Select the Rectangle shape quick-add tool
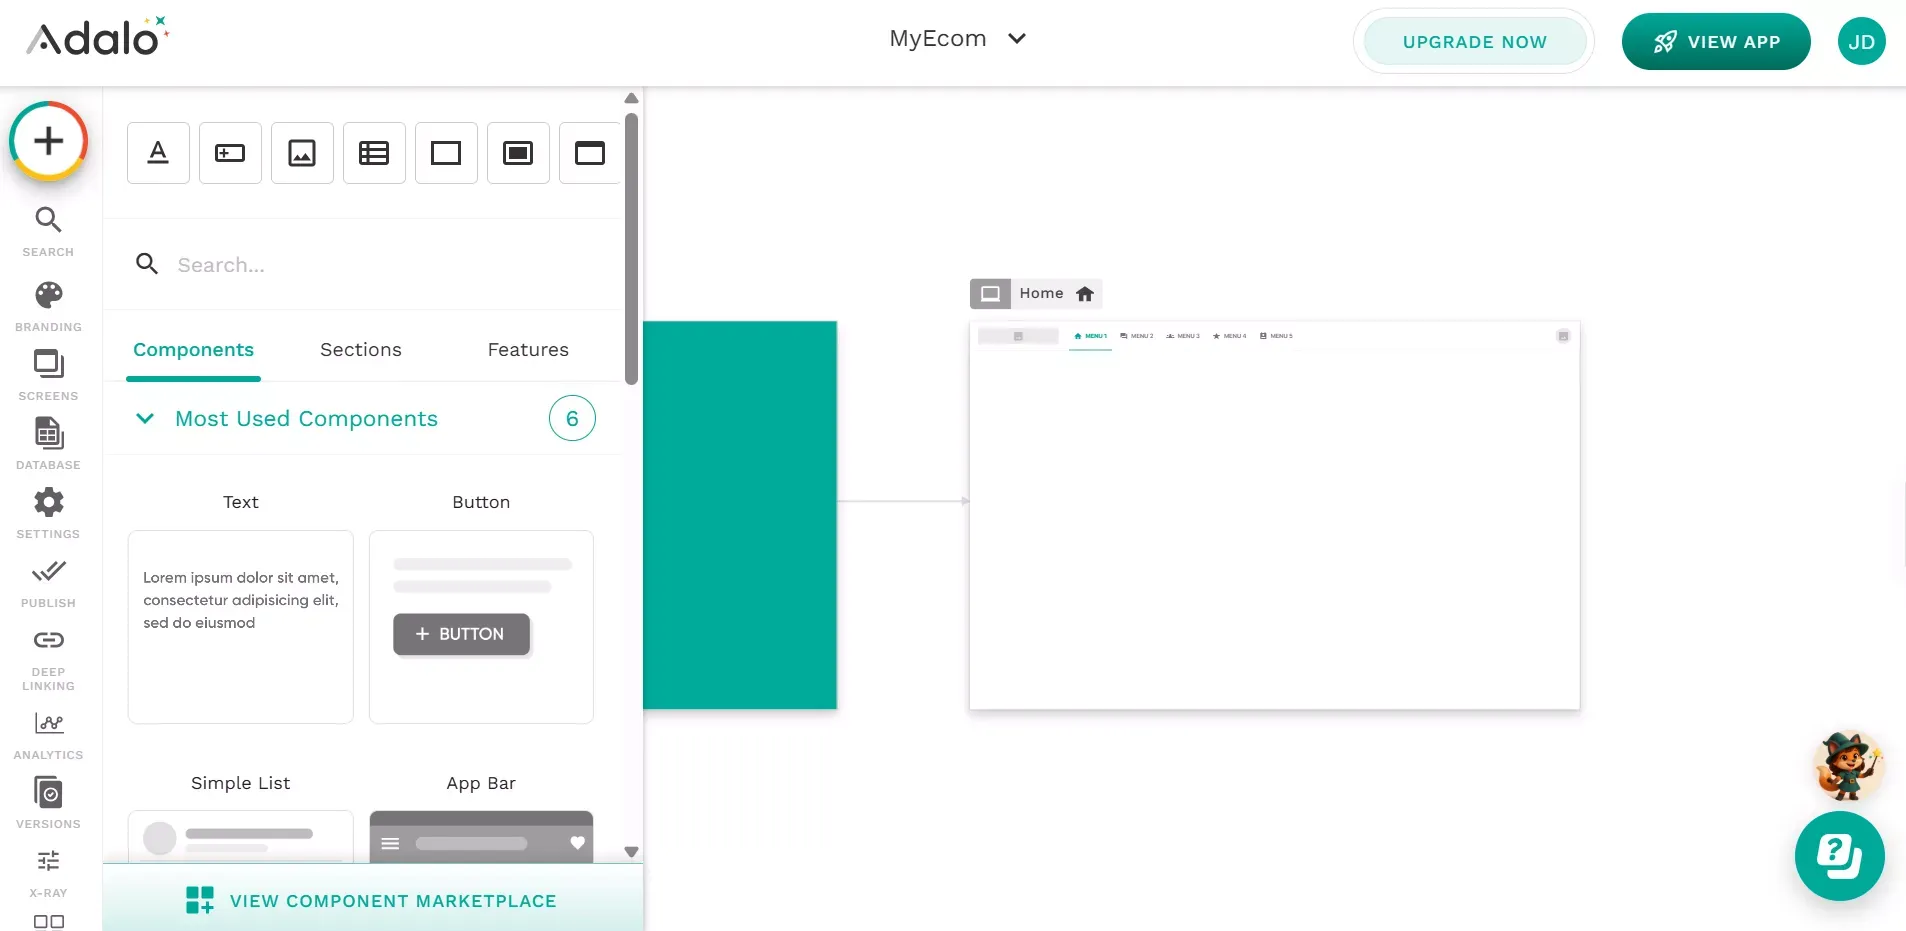Image resolution: width=1906 pixels, height=931 pixels. point(446,153)
